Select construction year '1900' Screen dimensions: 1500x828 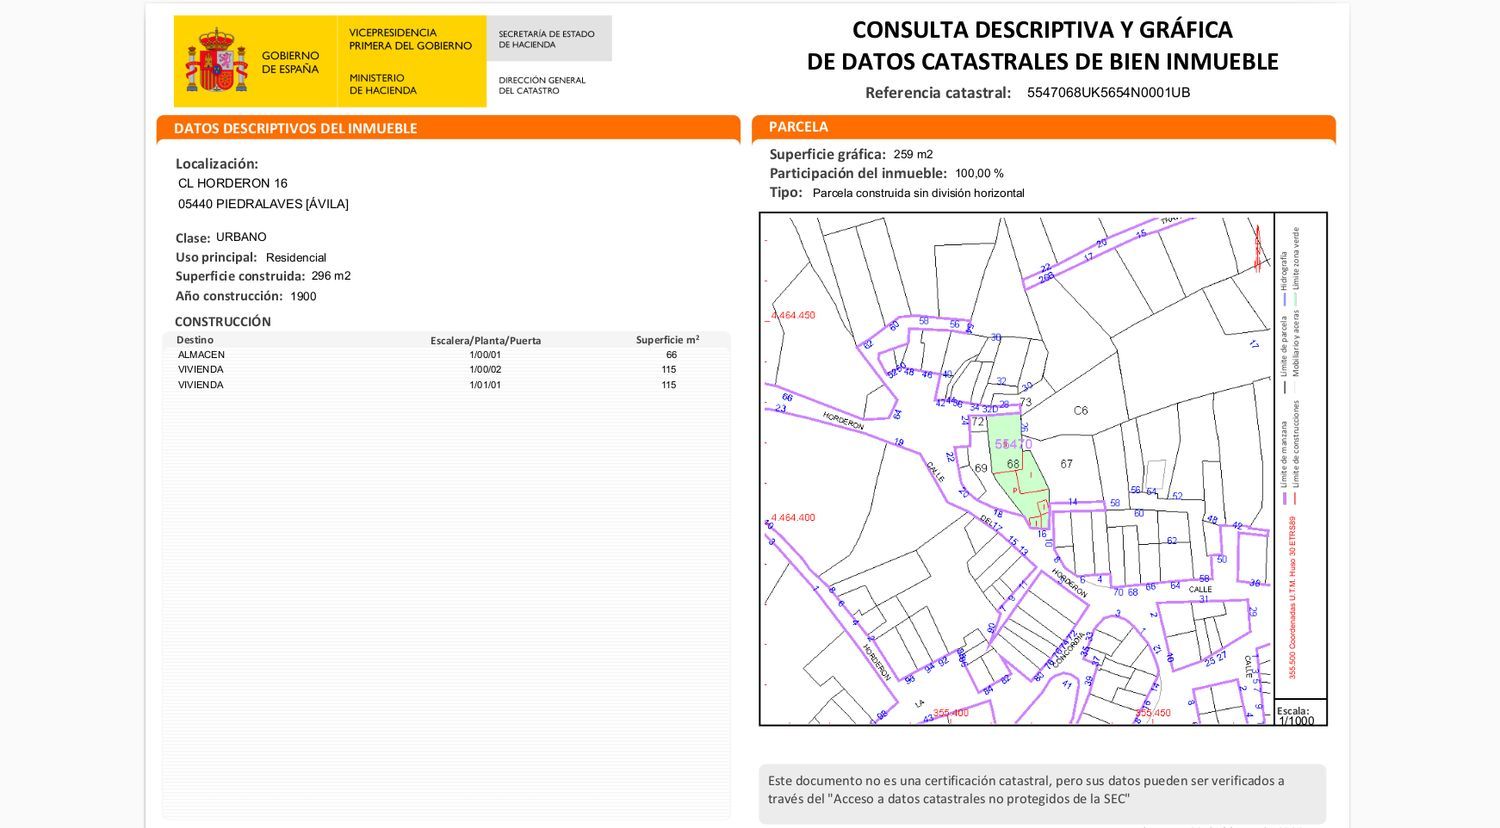tap(303, 297)
